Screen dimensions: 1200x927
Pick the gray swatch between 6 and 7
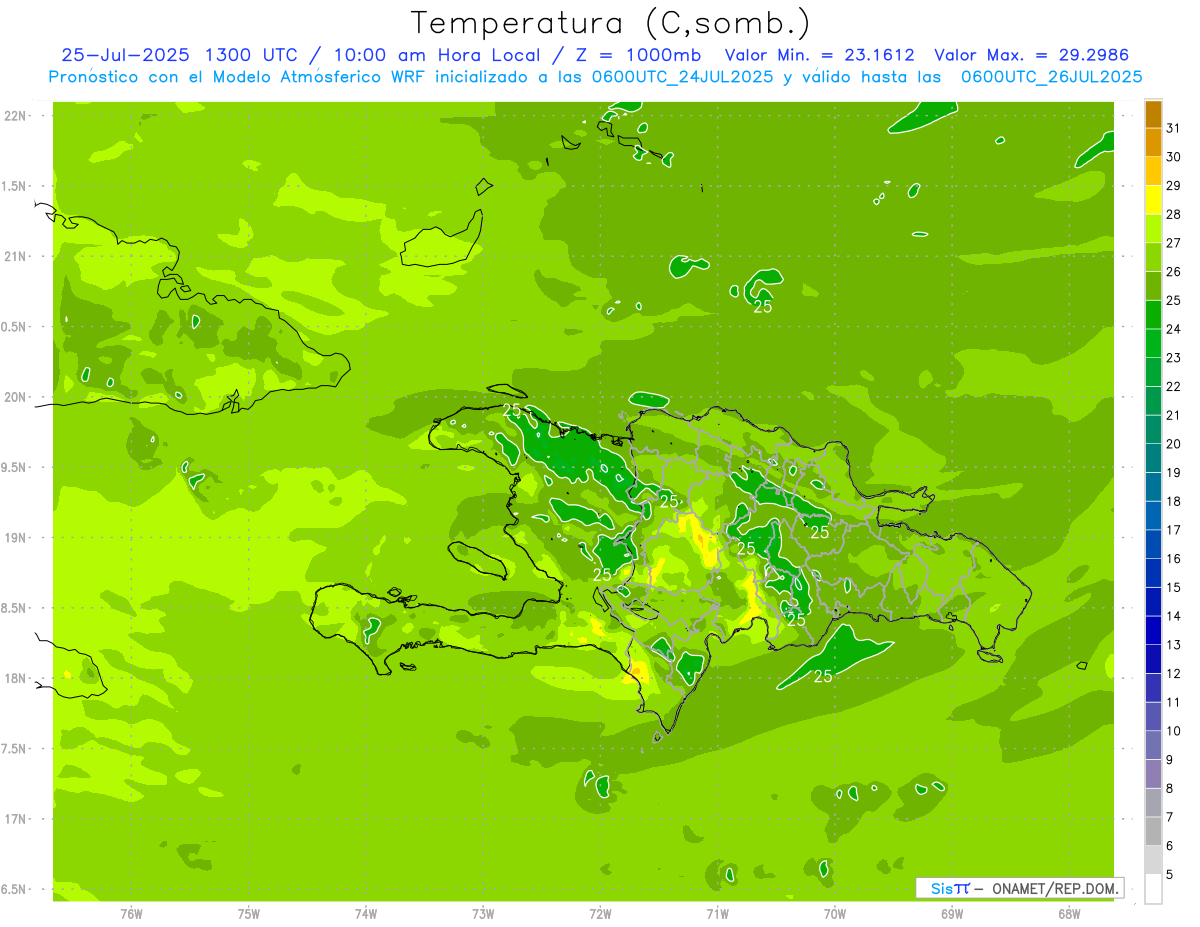point(1153,832)
